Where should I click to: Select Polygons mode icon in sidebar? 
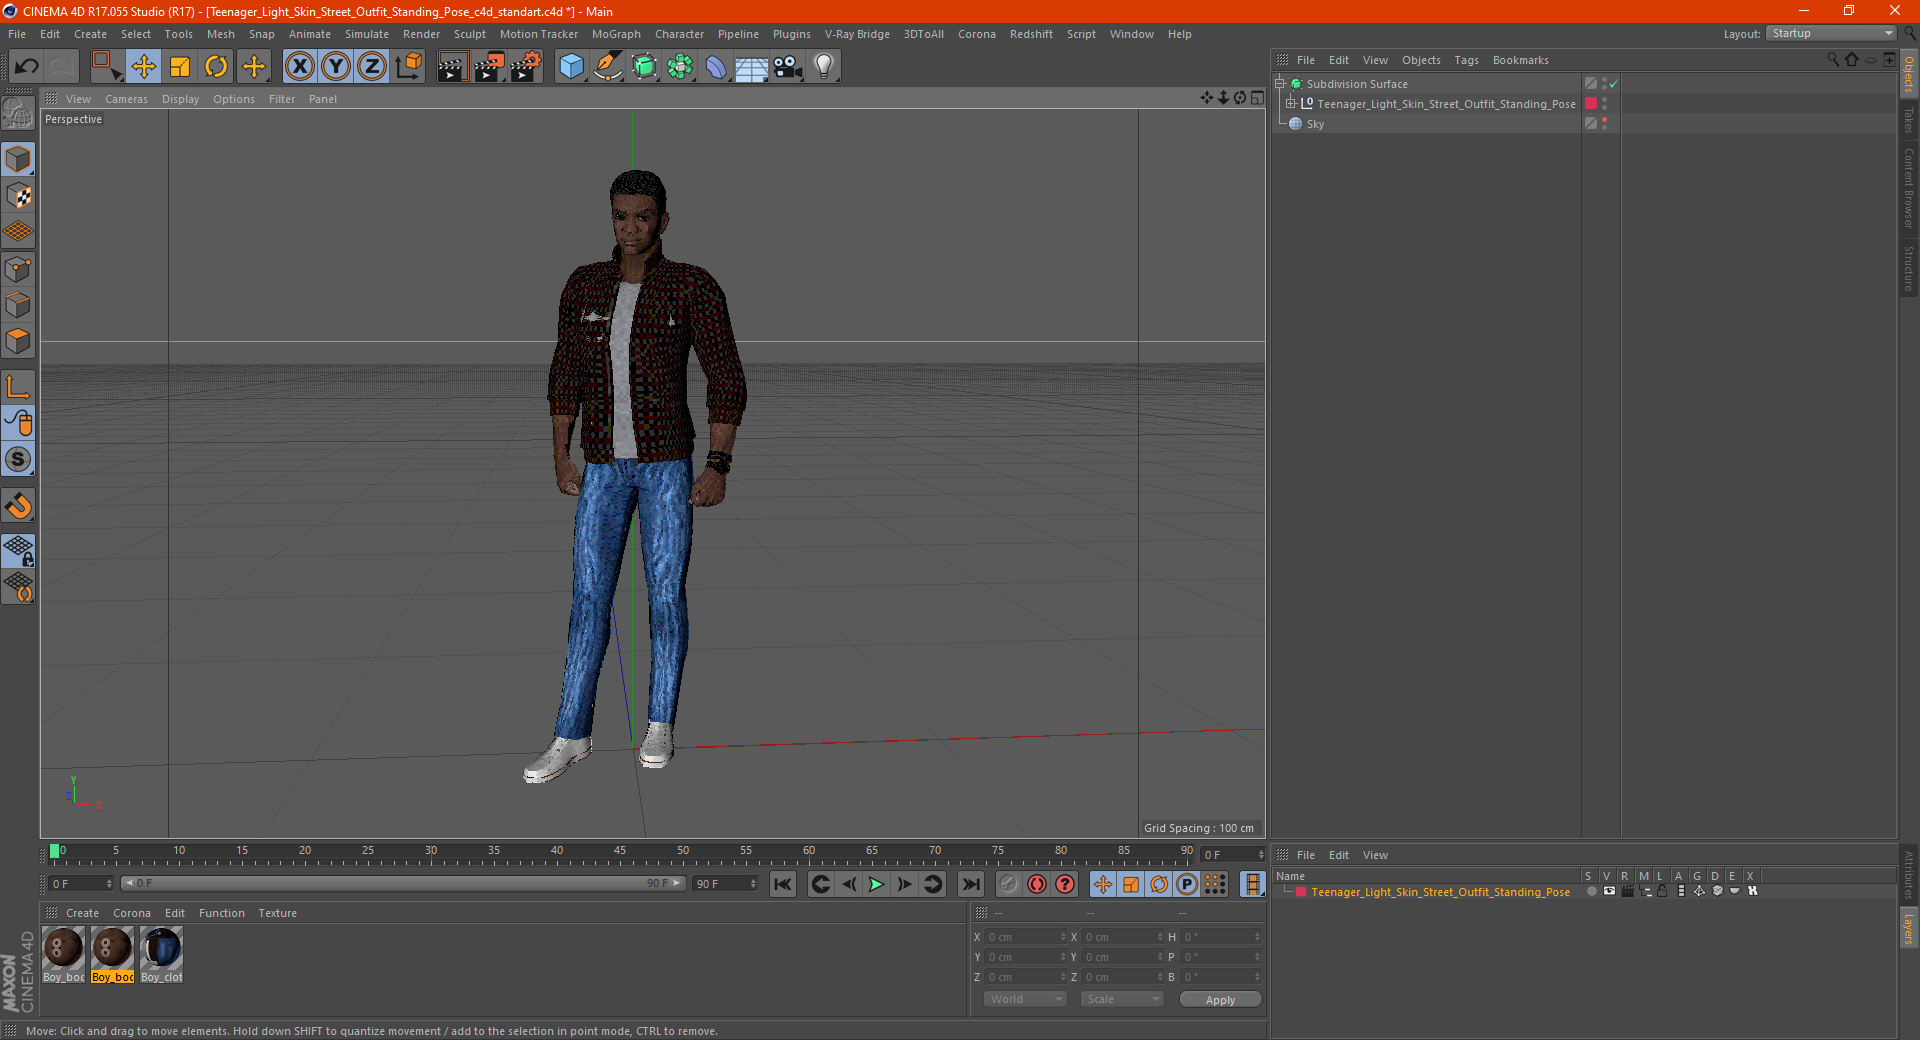click(x=18, y=341)
